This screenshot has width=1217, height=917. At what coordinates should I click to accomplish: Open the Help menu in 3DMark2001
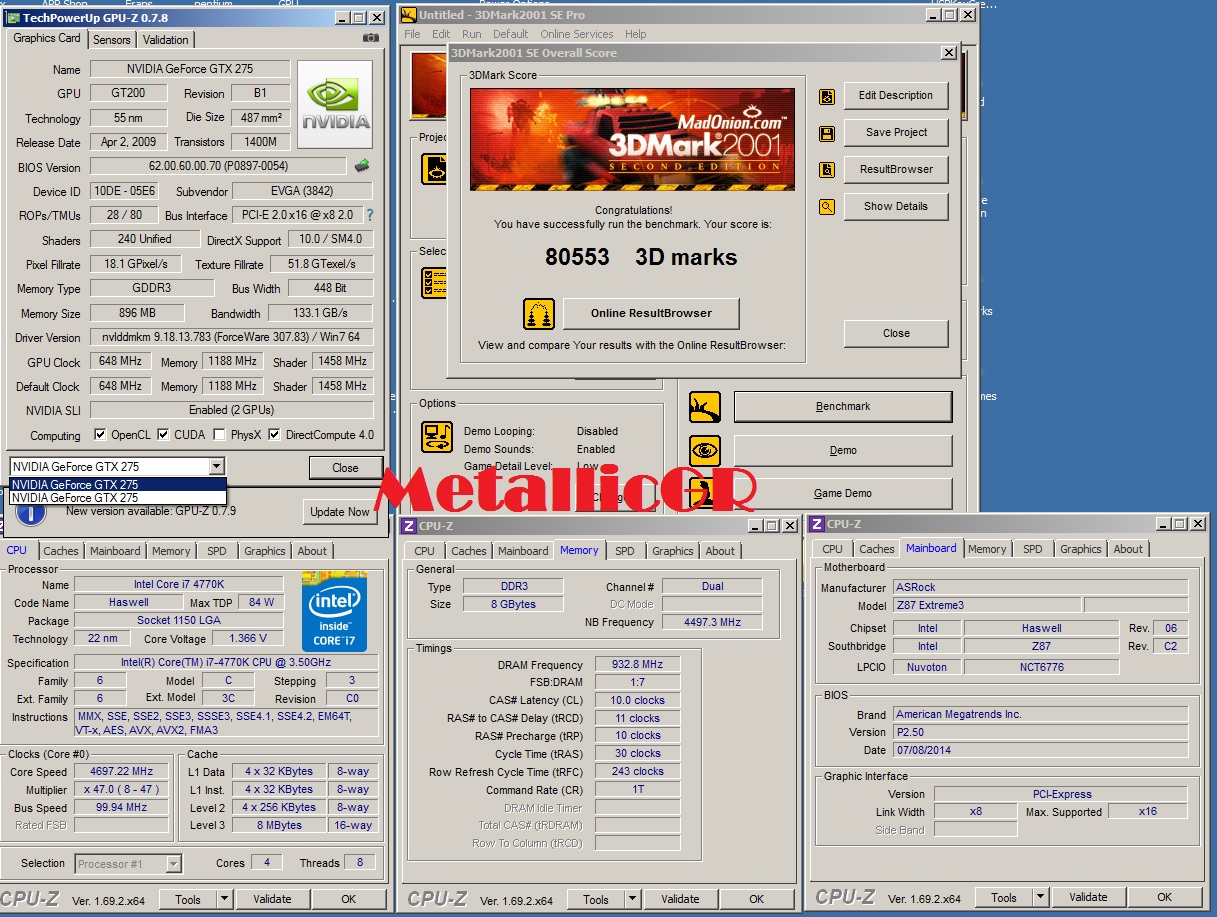tap(636, 34)
